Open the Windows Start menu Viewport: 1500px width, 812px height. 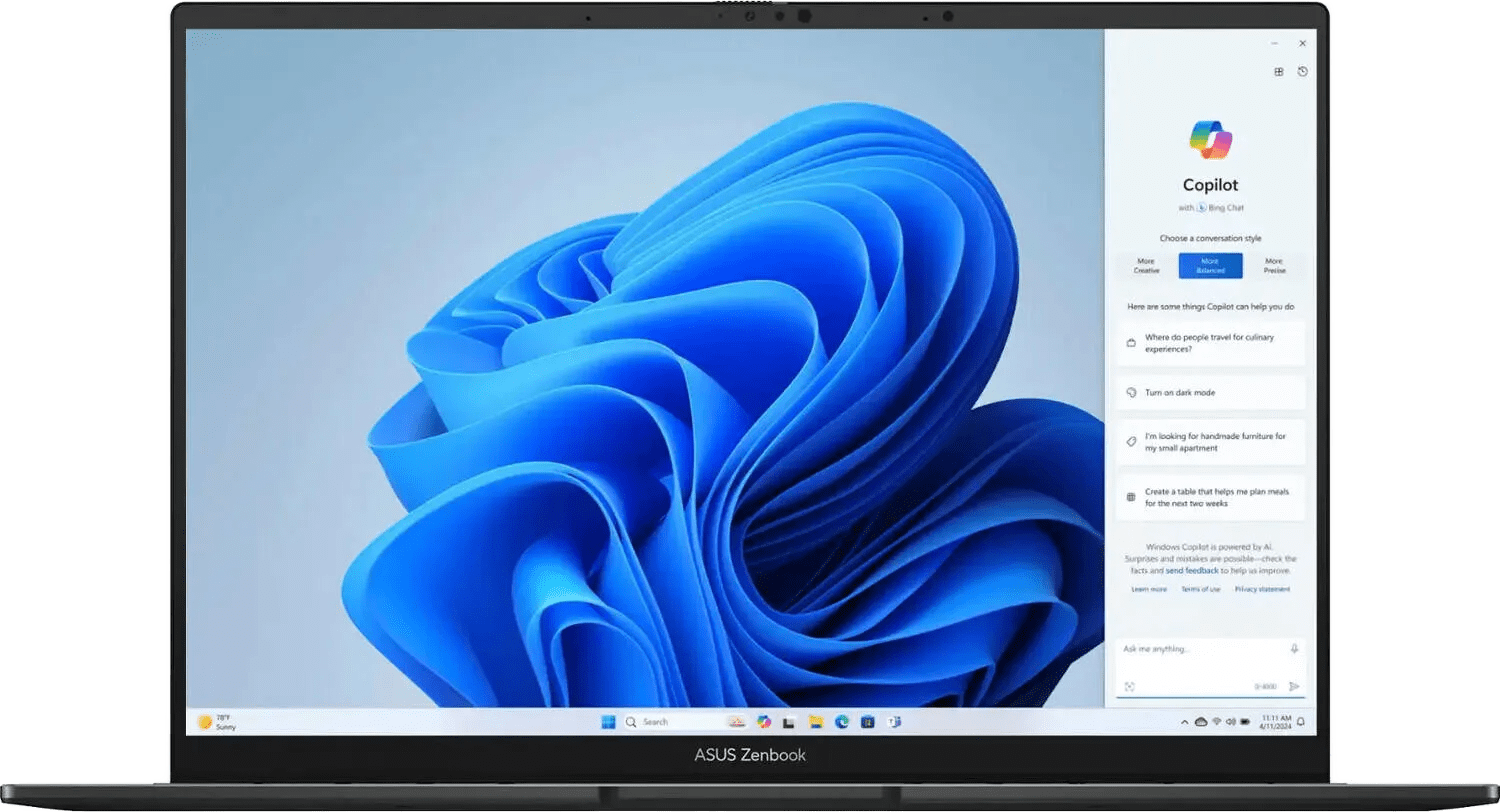tap(608, 722)
